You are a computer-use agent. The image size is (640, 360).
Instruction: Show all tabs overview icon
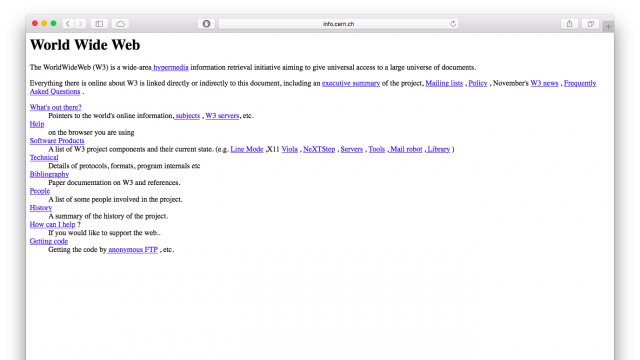[591, 24]
